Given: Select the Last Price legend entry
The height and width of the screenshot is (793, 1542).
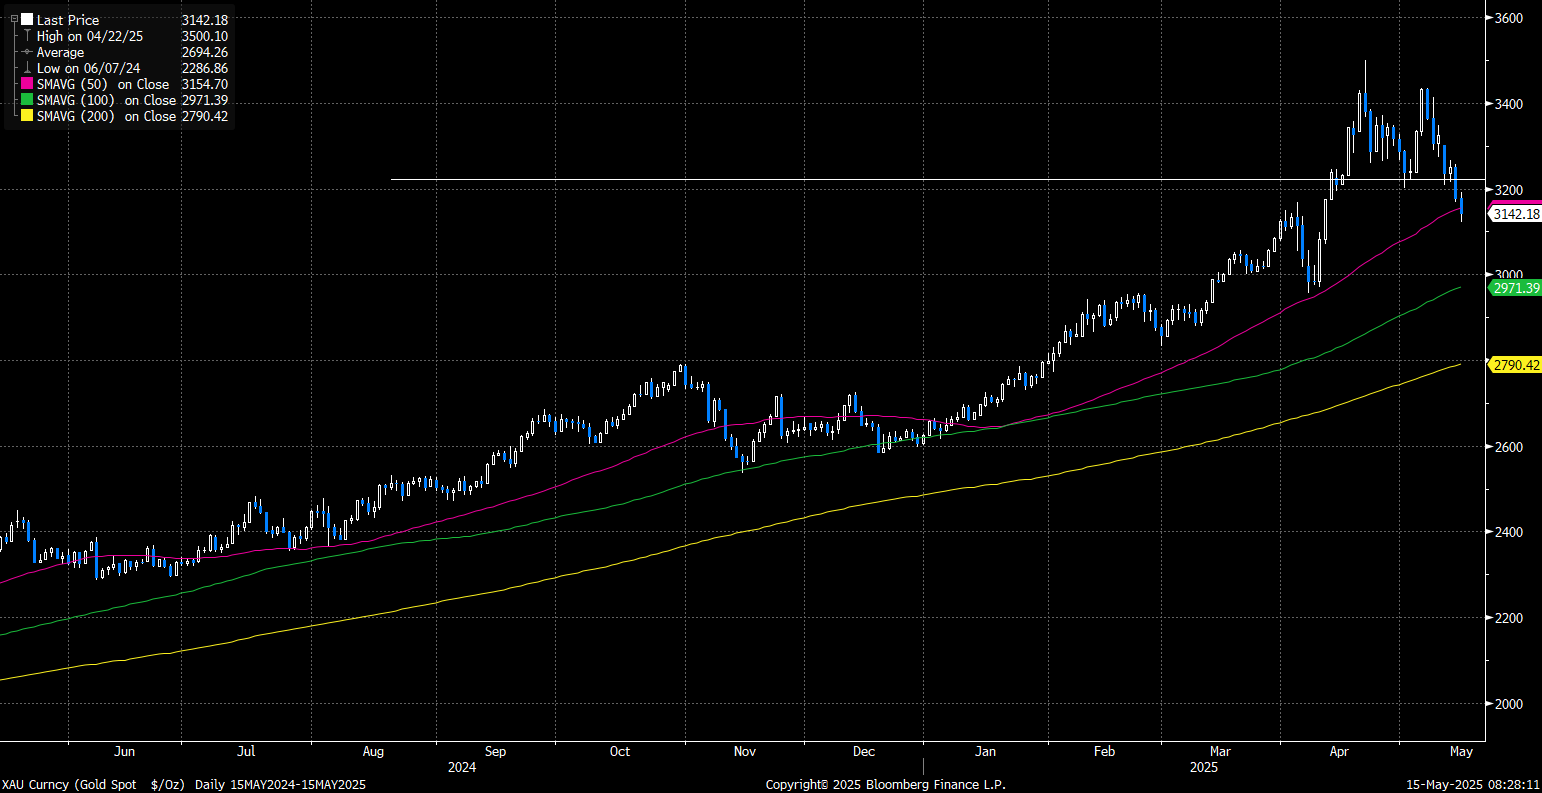Looking at the screenshot, I should click(x=67, y=20).
